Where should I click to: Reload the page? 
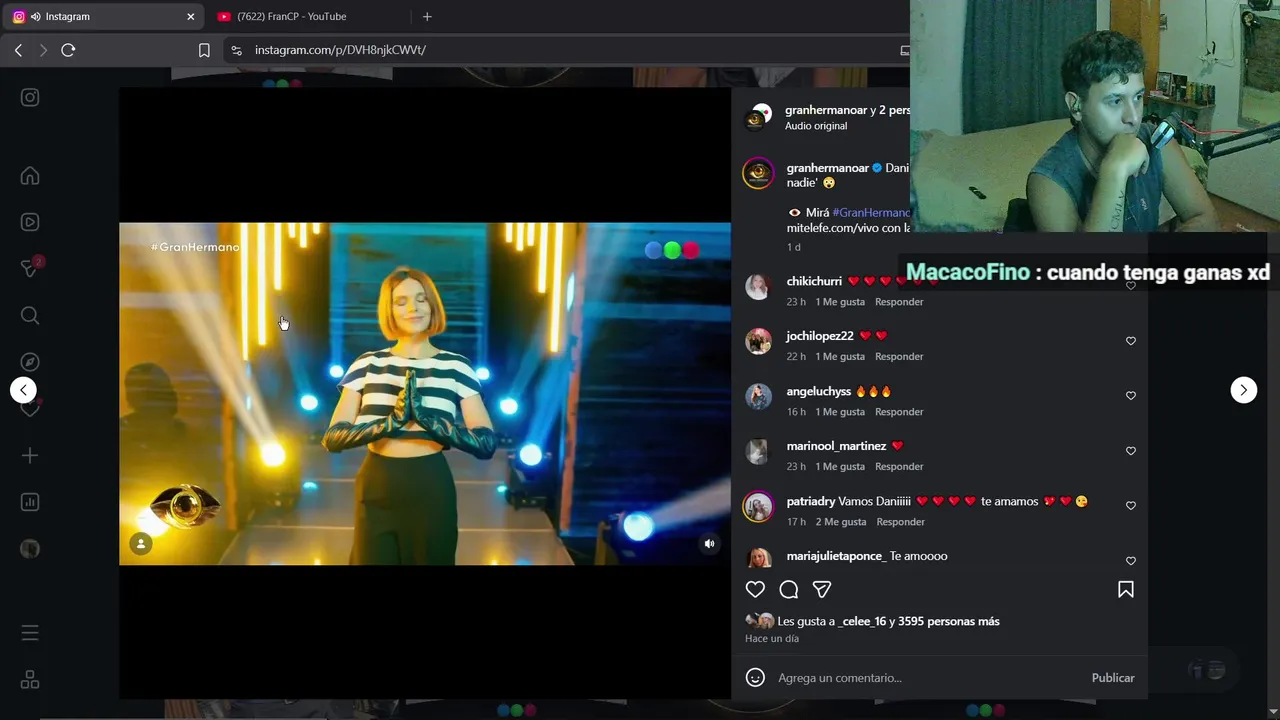pos(68,50)
